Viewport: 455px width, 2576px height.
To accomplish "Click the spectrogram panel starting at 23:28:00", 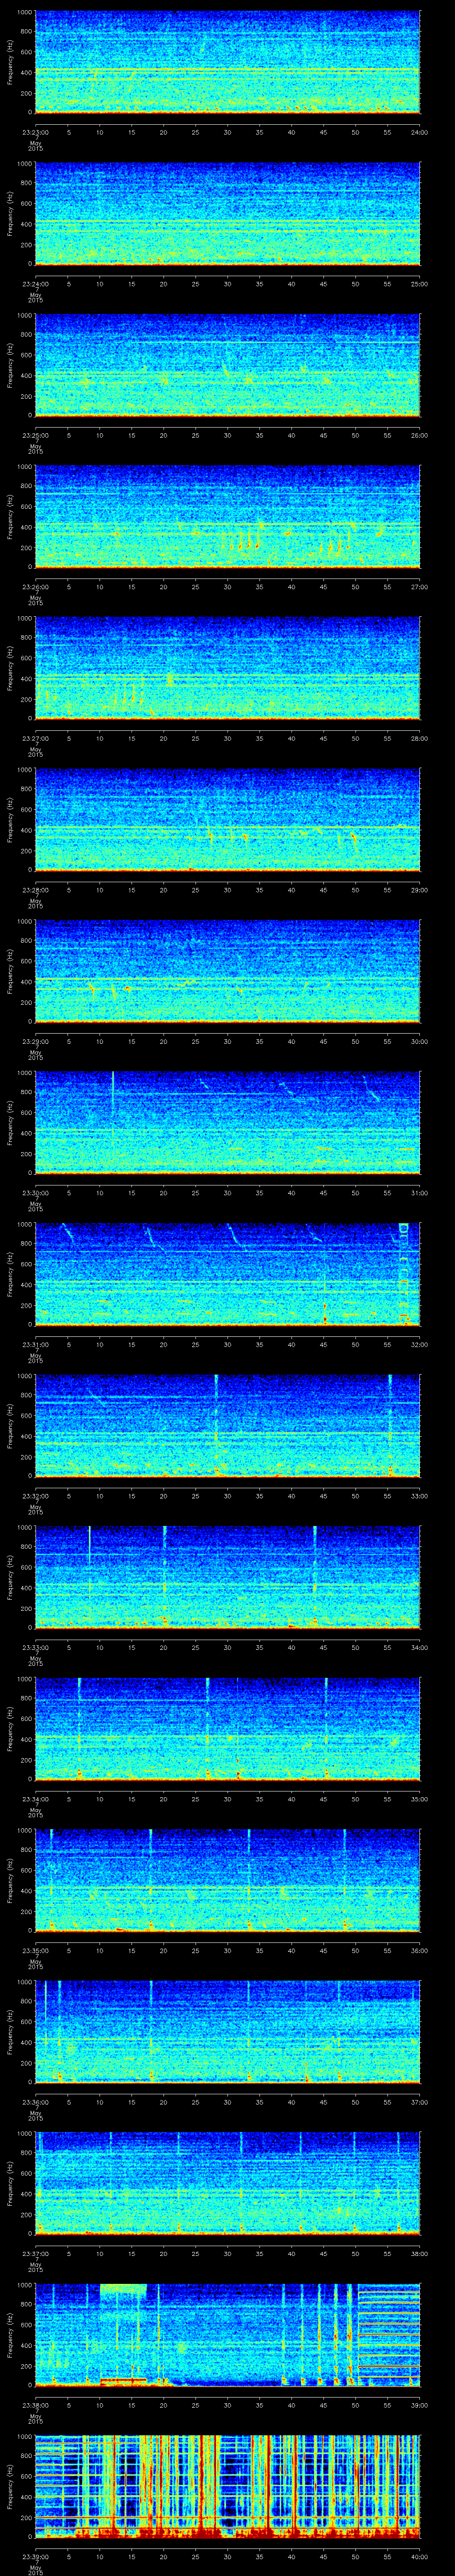I will pyautogui.click(x=227, y=820).
